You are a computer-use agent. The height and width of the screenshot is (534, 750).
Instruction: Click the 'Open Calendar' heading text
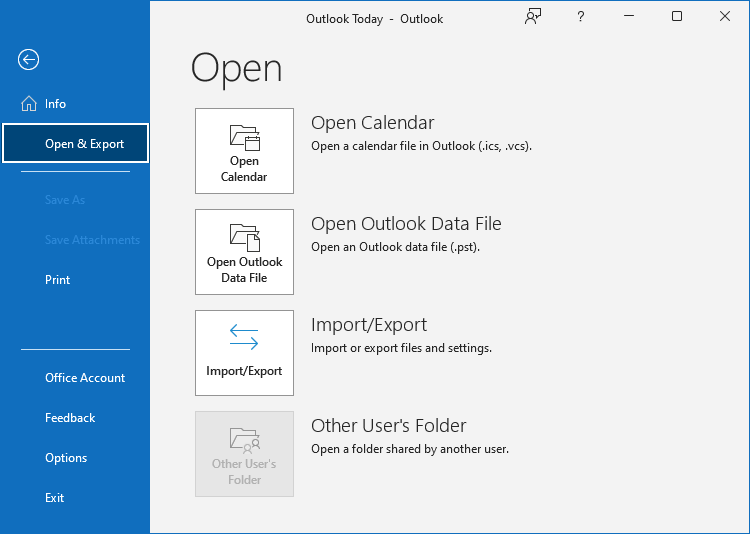point(373,123)
